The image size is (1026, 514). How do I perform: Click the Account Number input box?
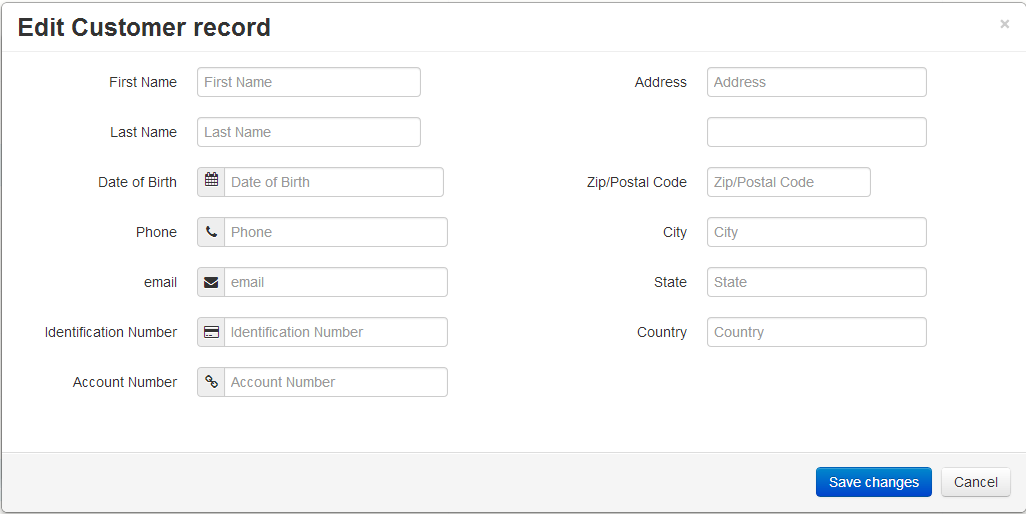(x=336, y=382)
